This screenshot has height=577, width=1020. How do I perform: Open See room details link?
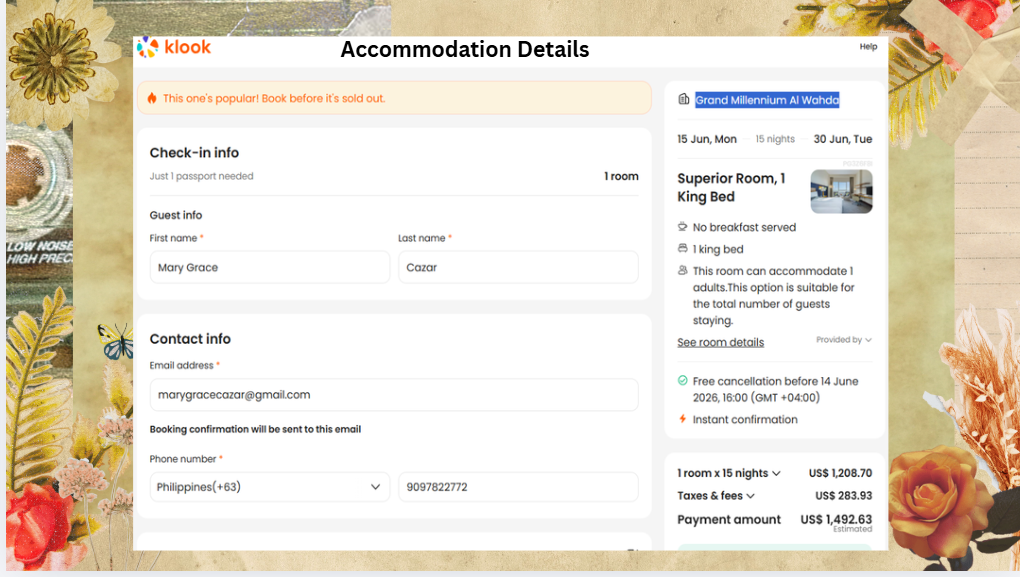(x=721, y=342)
